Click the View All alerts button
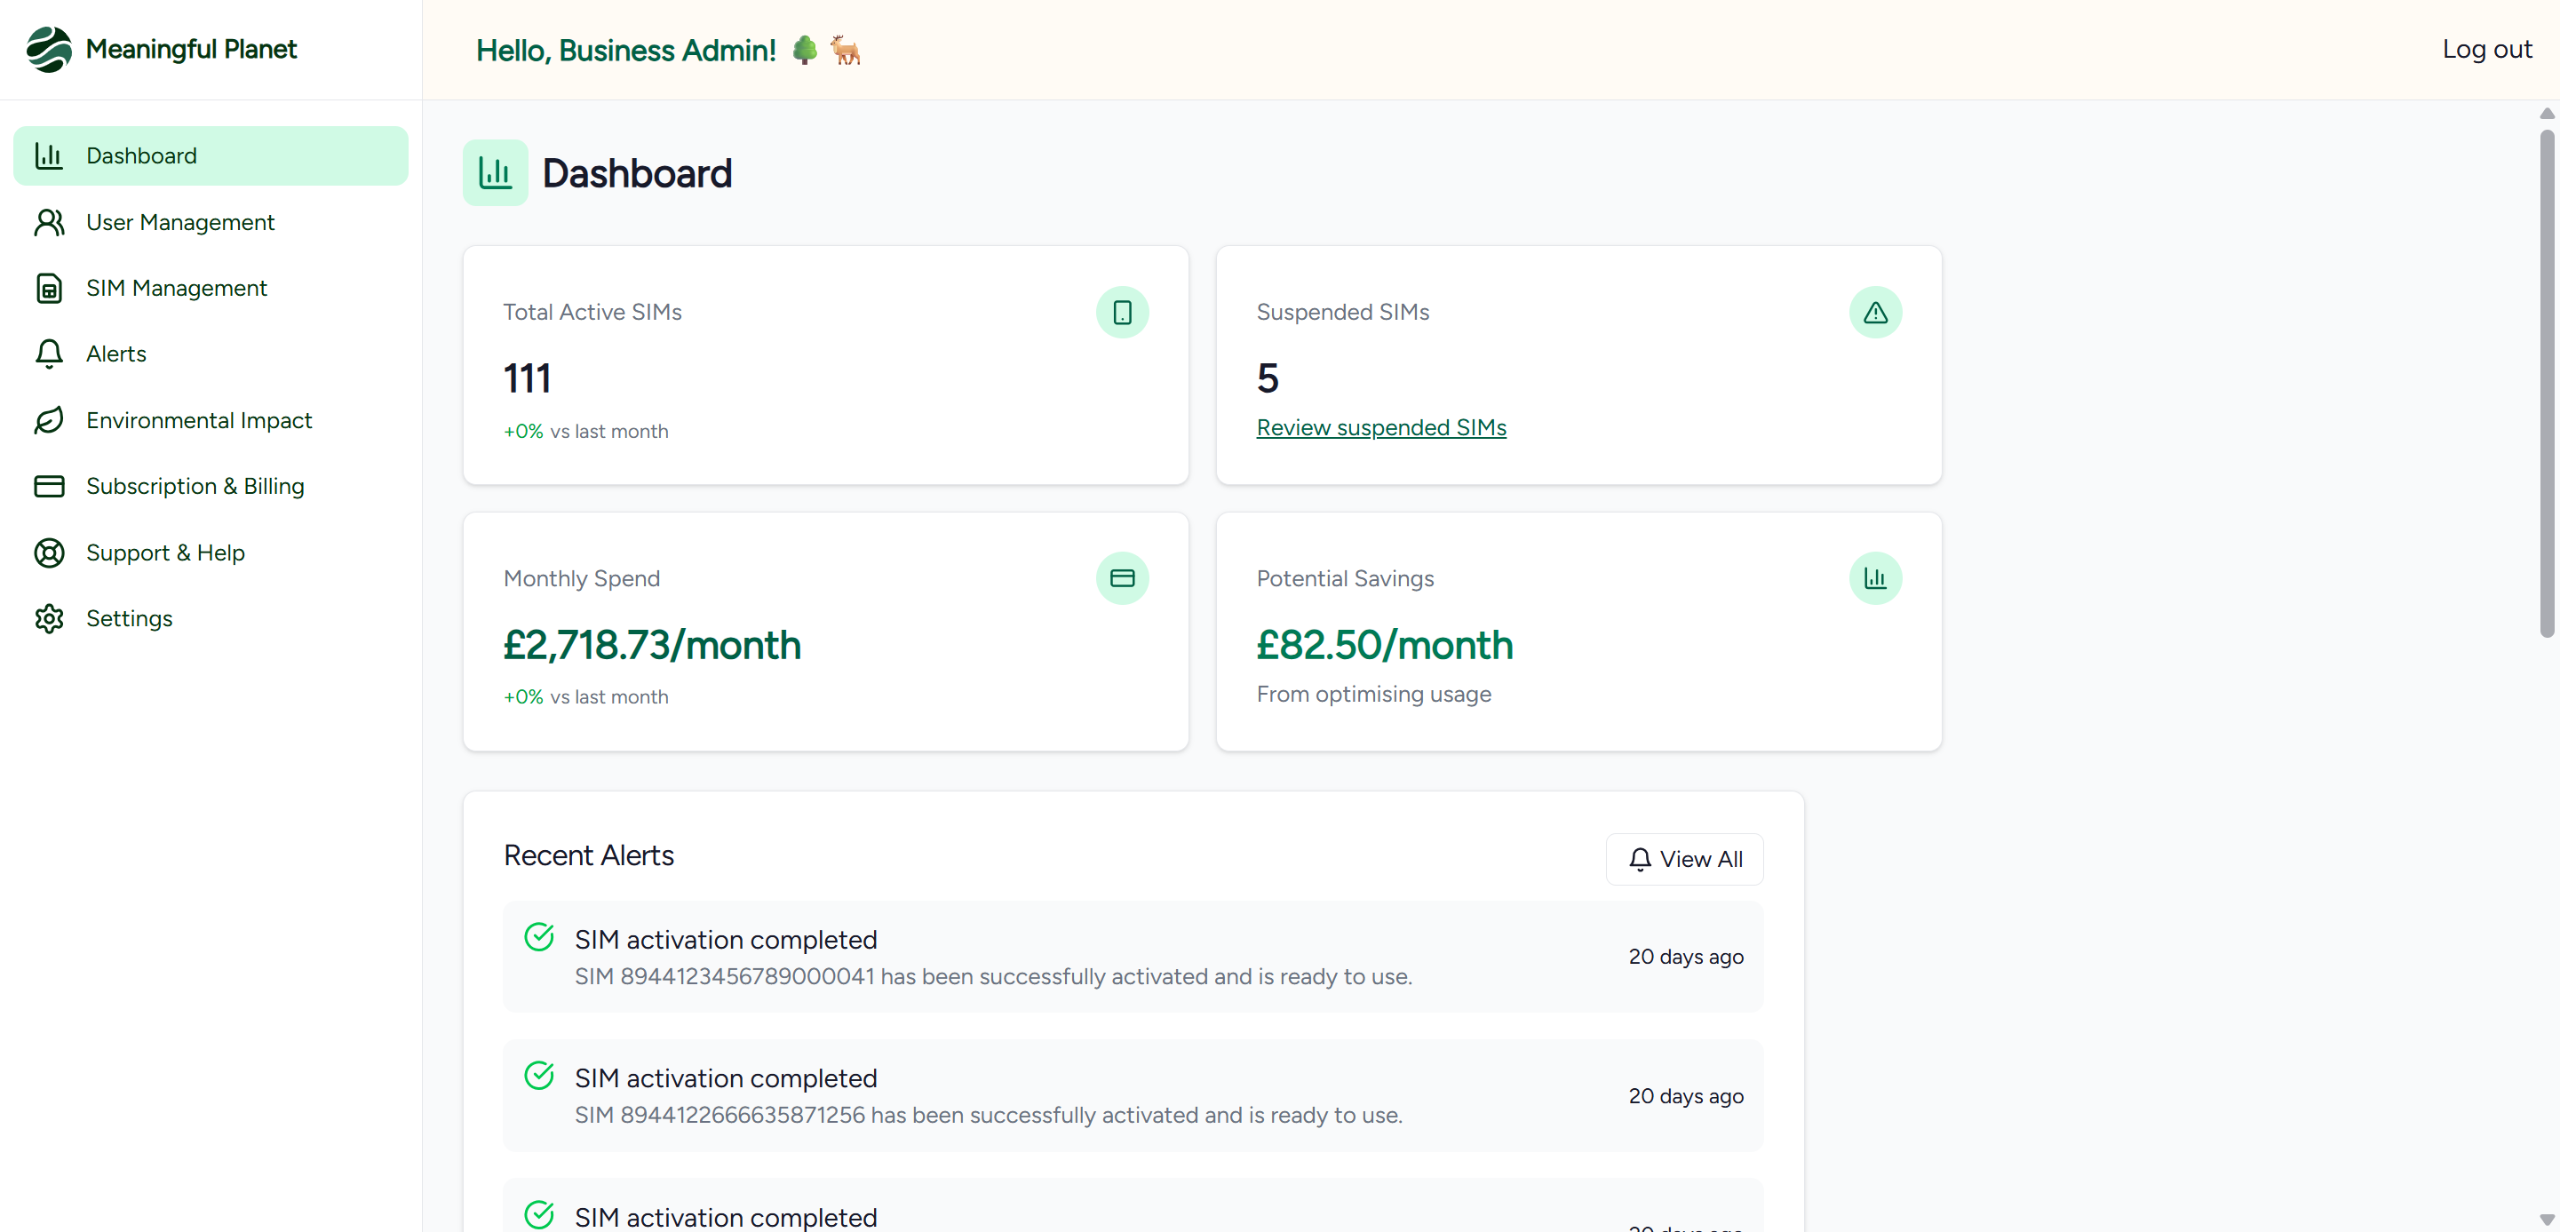This screenshot has width=2560, height=1232. point(1684,859)
